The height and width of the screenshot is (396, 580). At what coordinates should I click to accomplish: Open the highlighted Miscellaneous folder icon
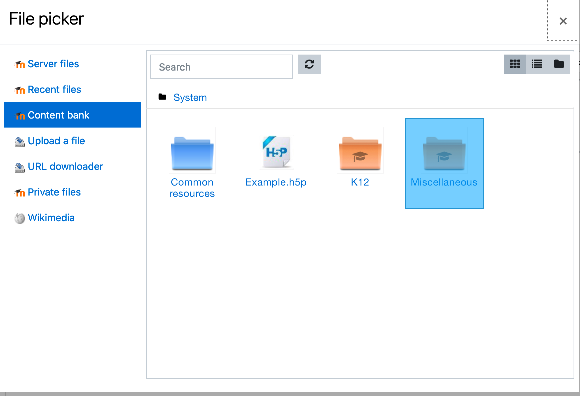coord(444,153)
